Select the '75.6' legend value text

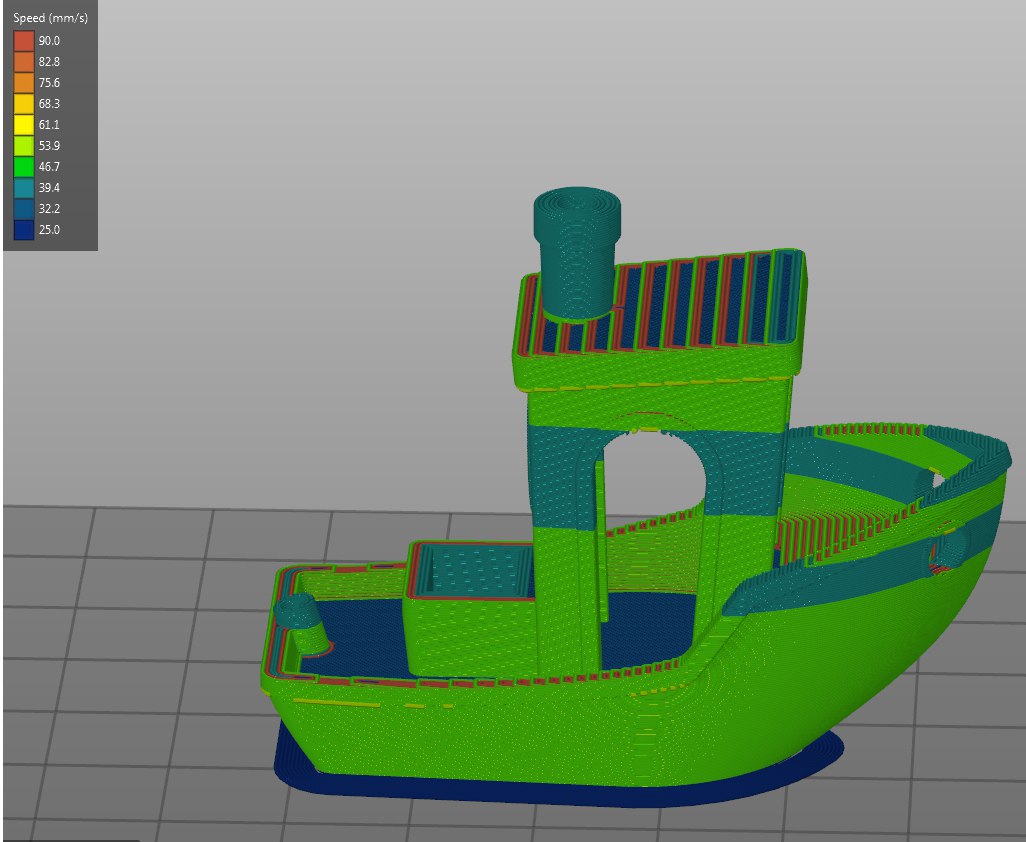[49, 82]
